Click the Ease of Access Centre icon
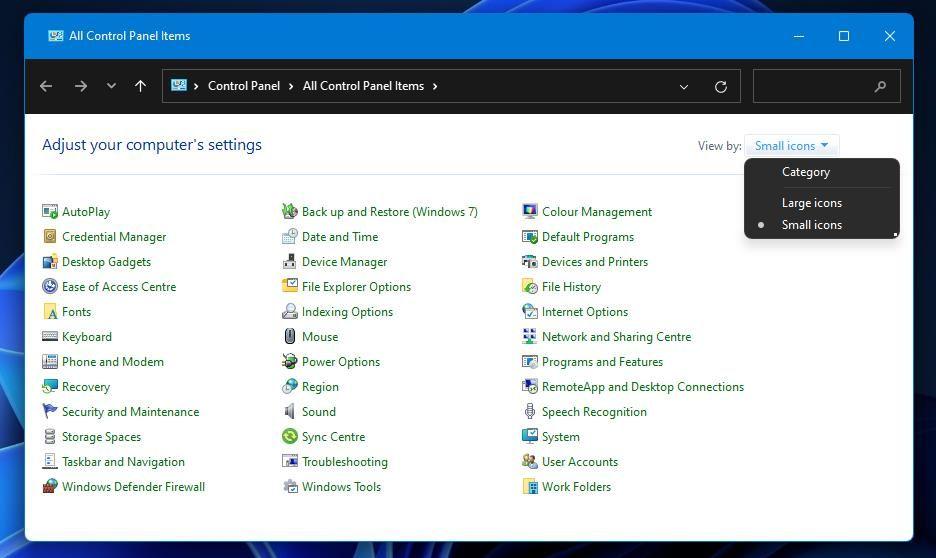The width and height of the screenshot is (936, 558). click(x=50, y=287)
